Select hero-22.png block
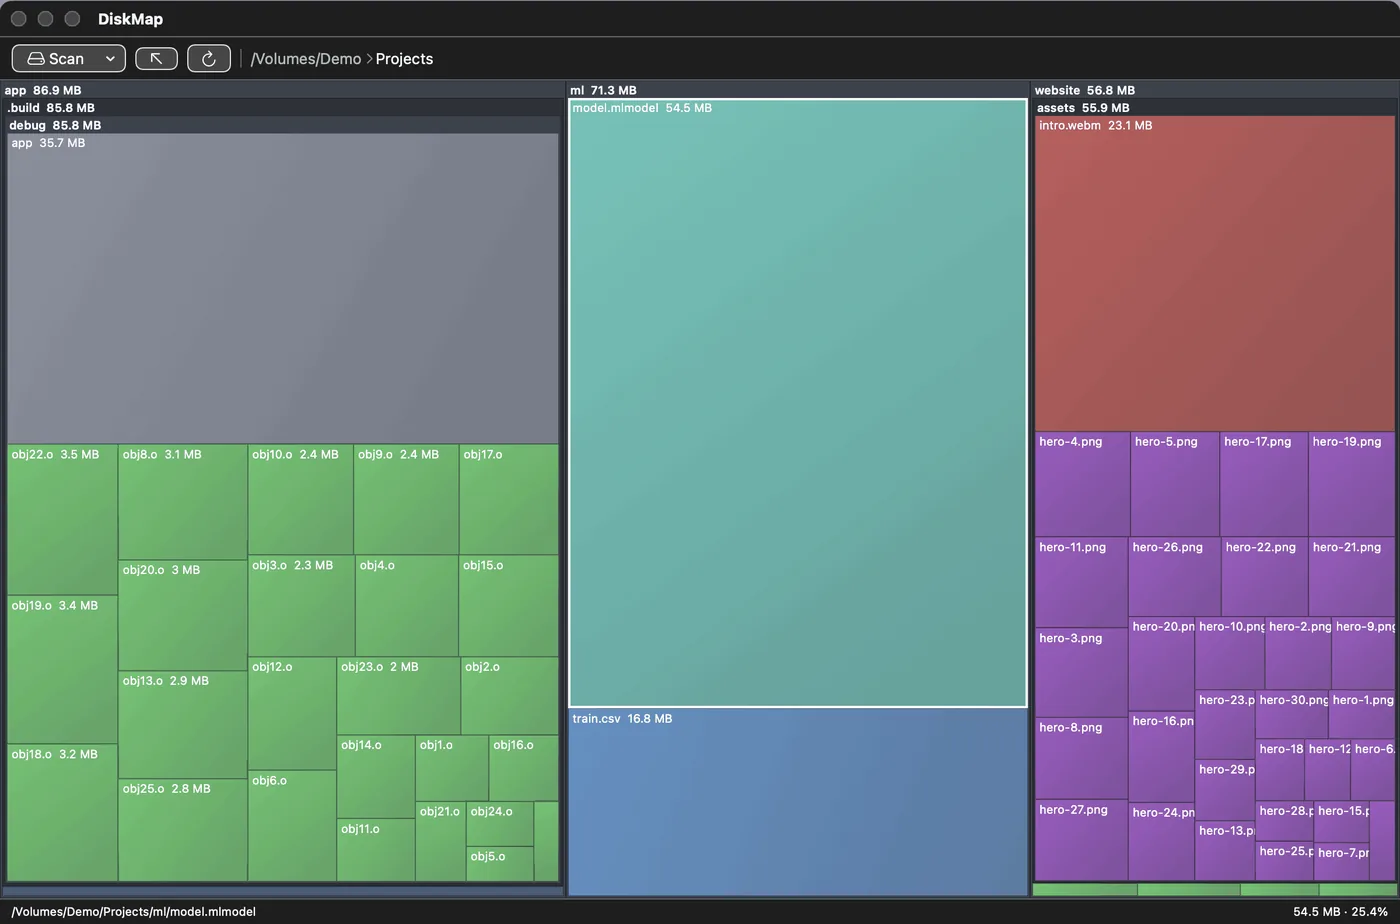This screenshot has height=924, width=1400. click(1265, 577)
